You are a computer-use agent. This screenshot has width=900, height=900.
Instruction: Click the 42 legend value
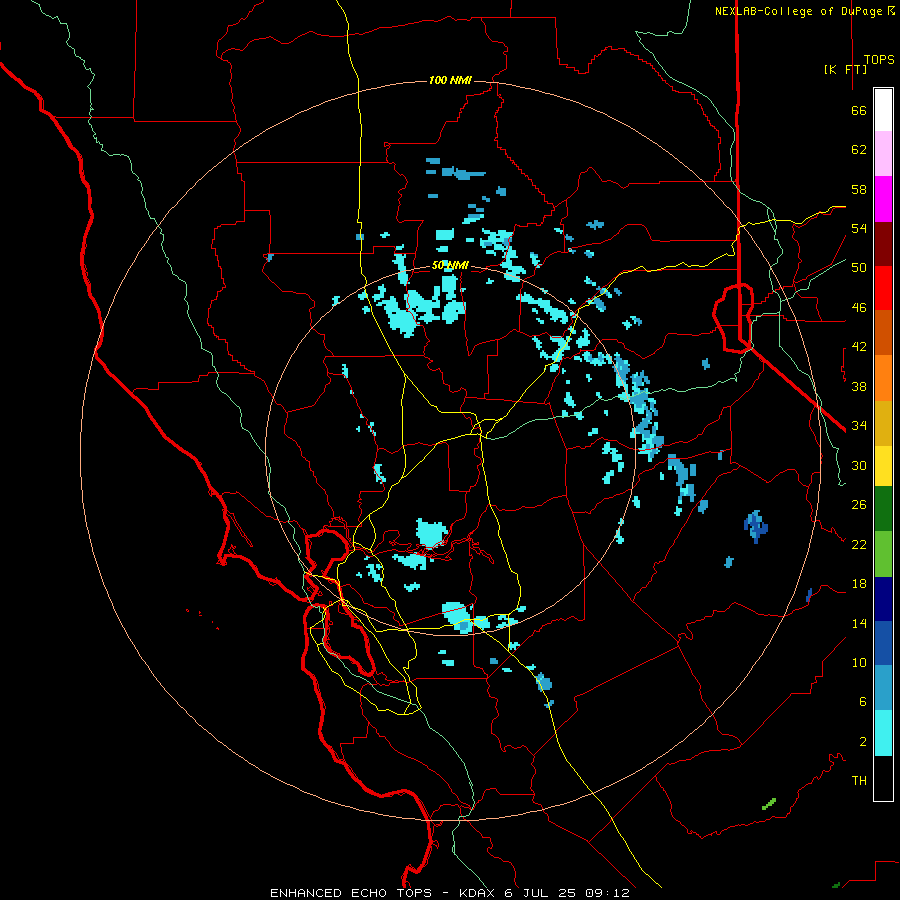(x=859, y=347)
